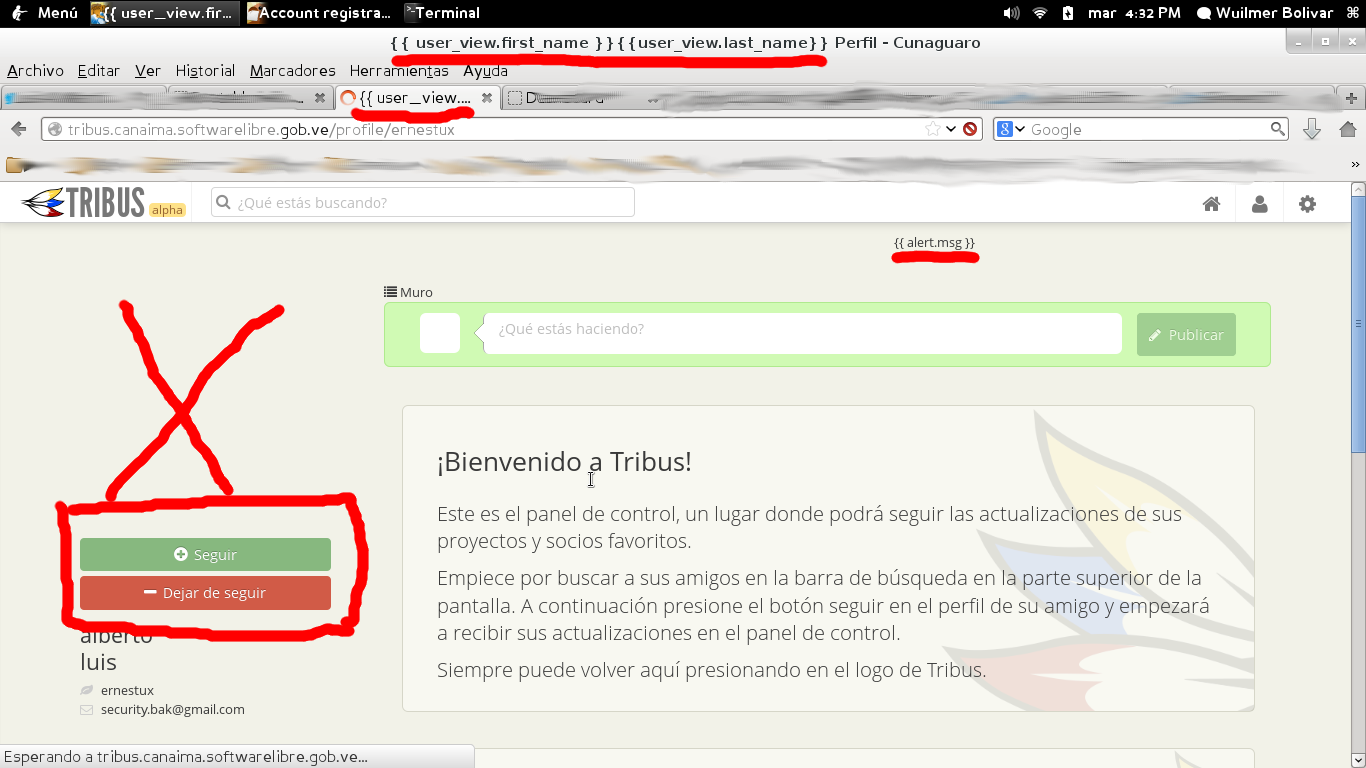The image size is (1366, 768).
Task: Click the avatar thumbnail beside post field
Action: pos(440,333)
